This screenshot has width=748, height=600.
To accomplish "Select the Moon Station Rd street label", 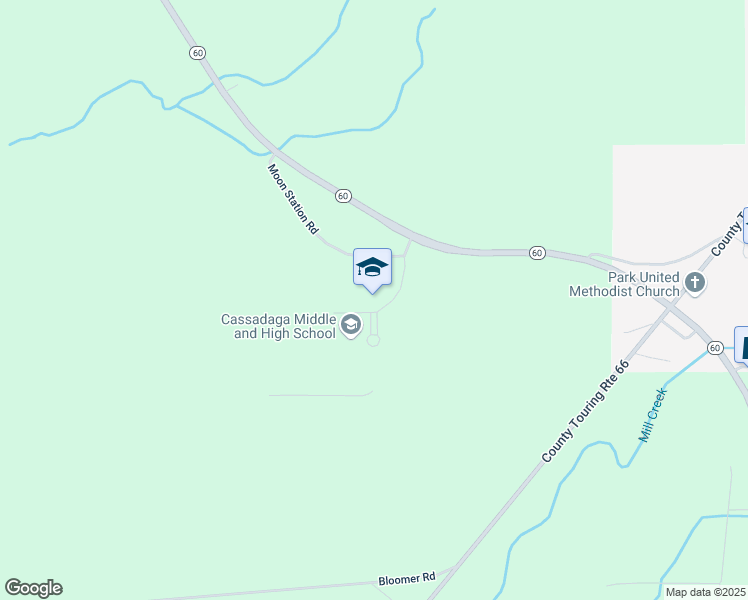I will tap(293, 199).
